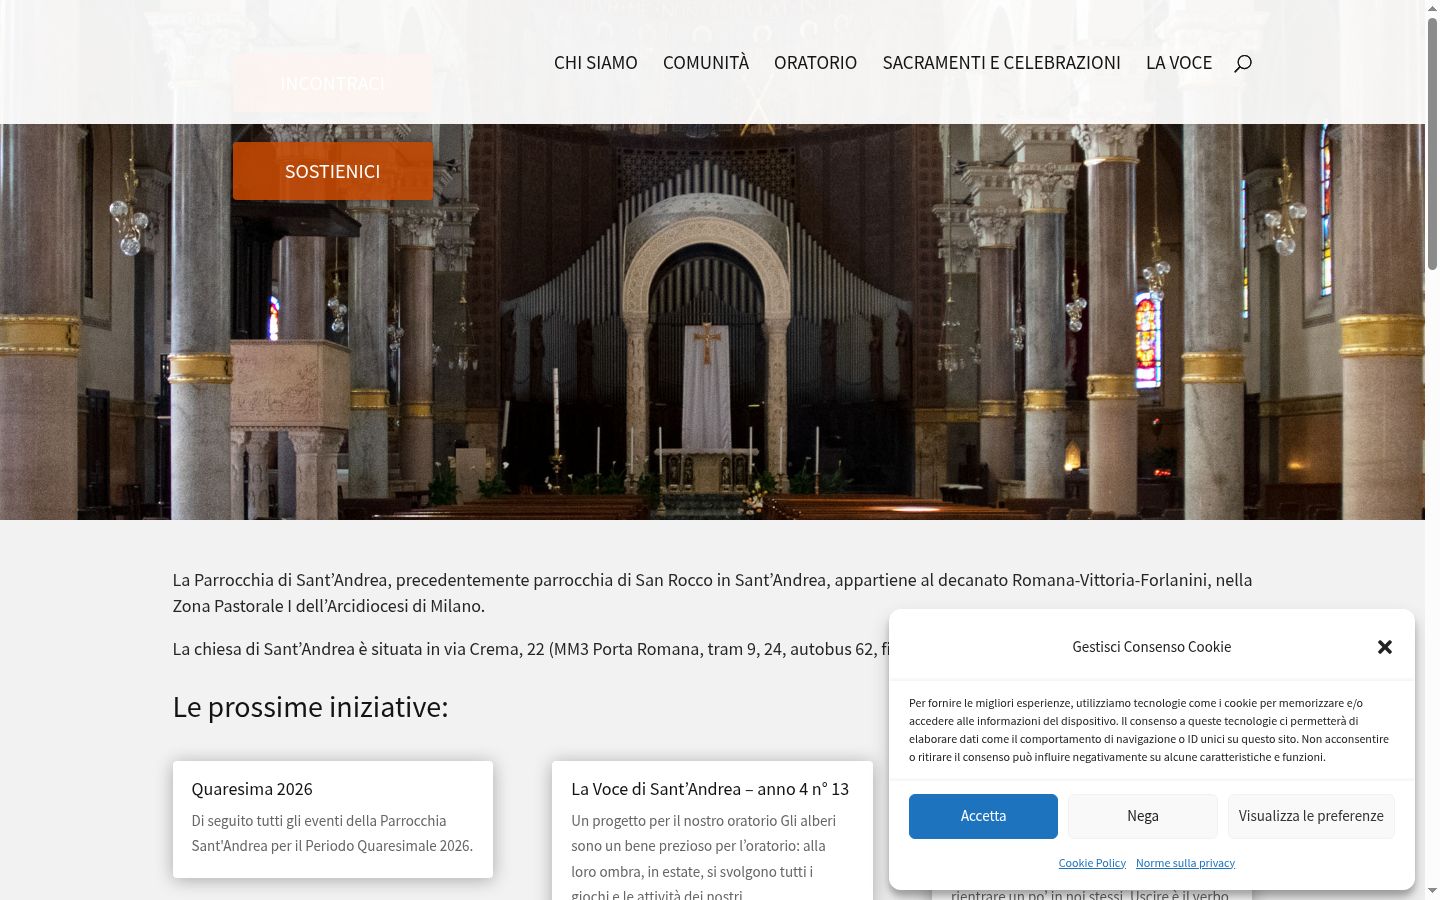Viewport: 1440px width, 900px height.
Task: Click the INCONTRACI button
Action: pos(333,83)
